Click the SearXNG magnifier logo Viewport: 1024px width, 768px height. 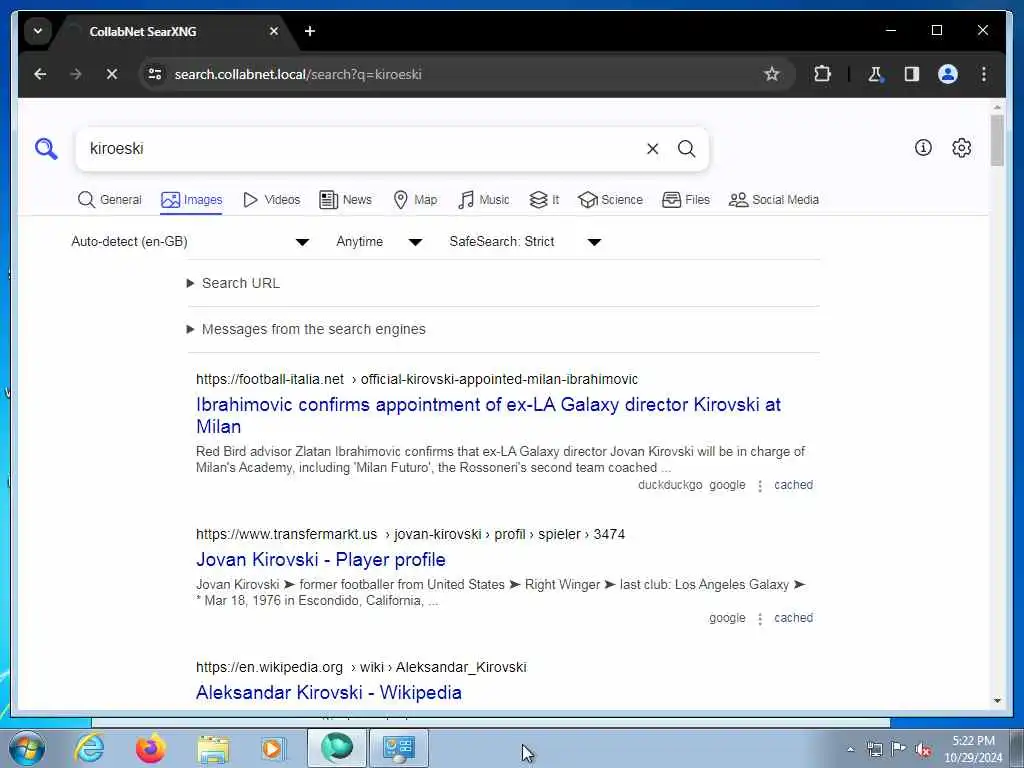coord(46,149)
